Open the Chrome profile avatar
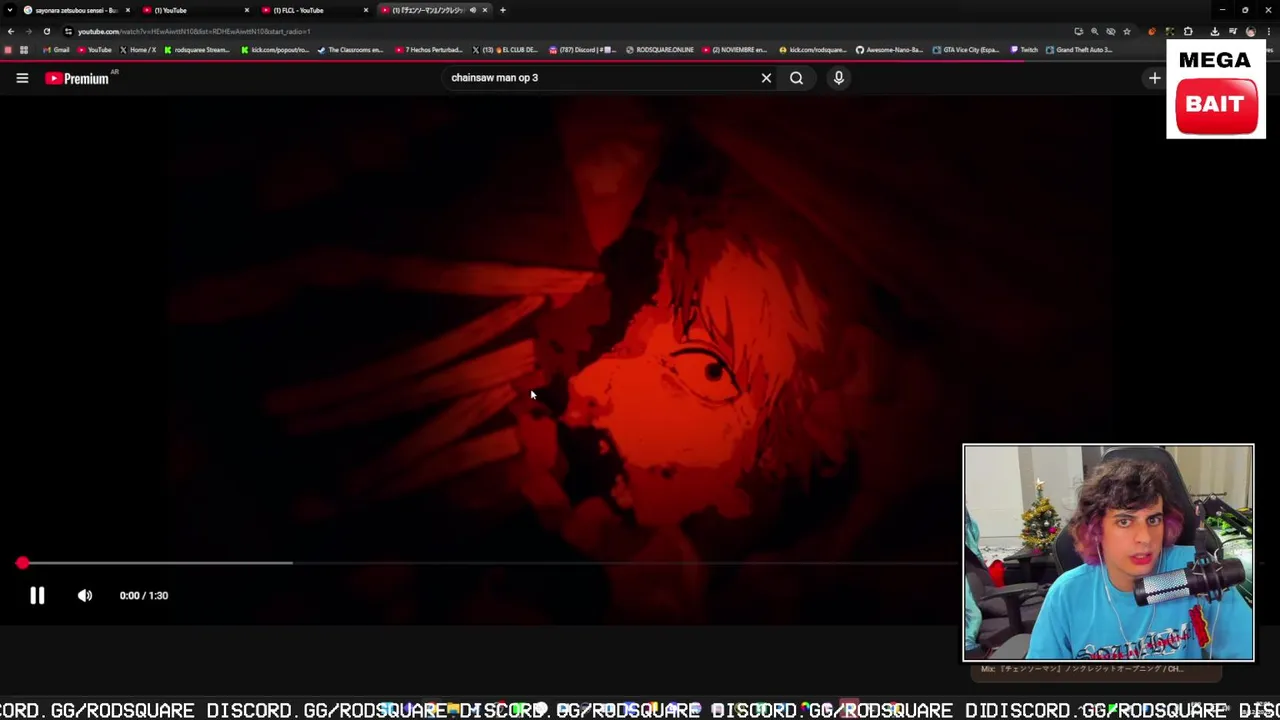The width and height of the screenshot is (1280, 720). 1250,31
